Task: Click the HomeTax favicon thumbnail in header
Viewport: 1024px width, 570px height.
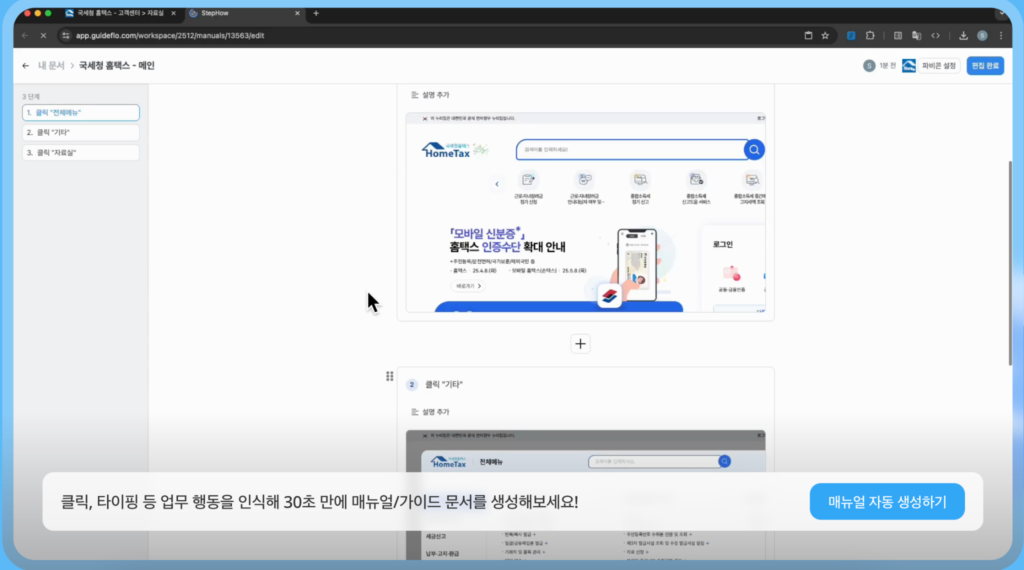Action: click(908, 65)
